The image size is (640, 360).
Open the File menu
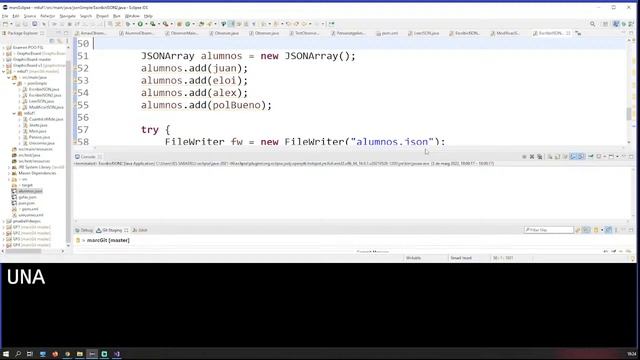pyautogui.click(x=5, y=16)
